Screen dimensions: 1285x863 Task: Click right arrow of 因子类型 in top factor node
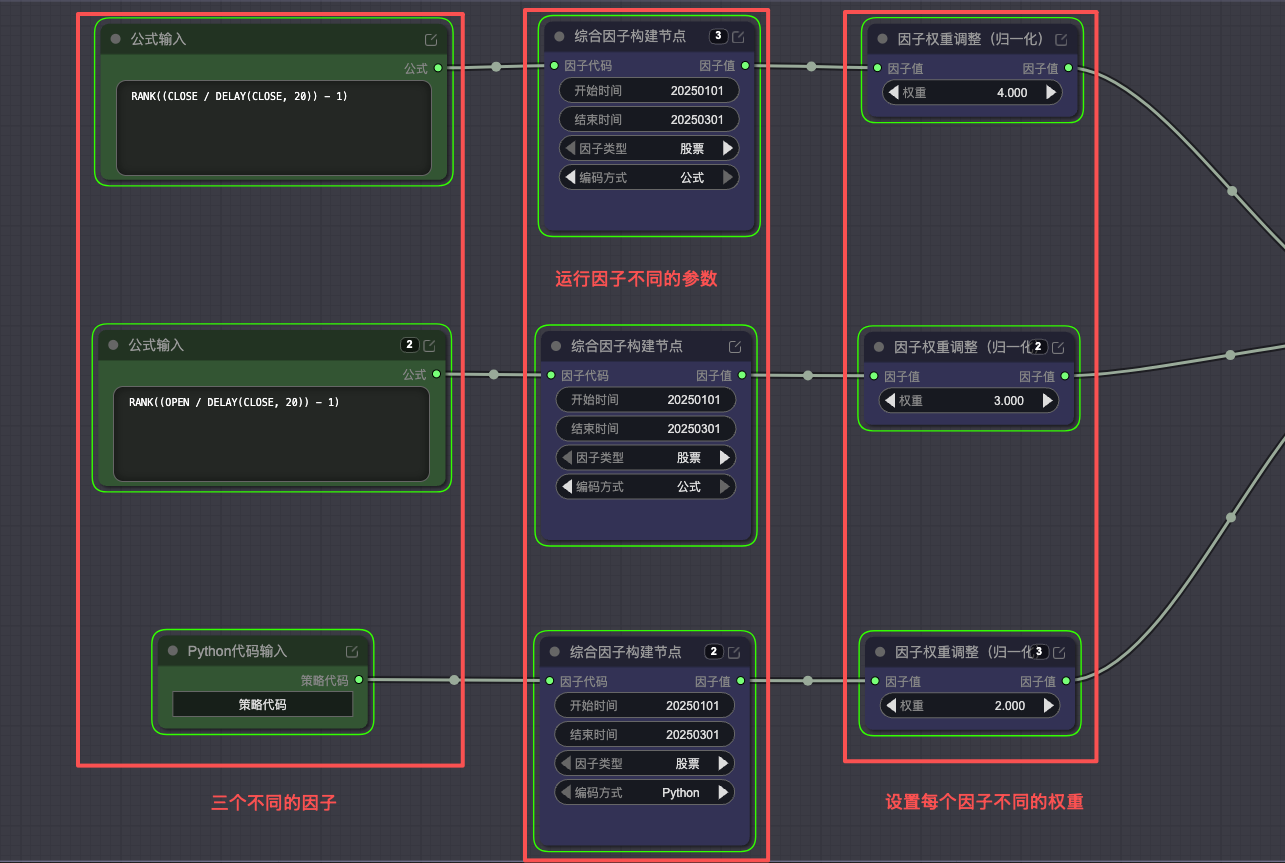click(x=727, y=148)
